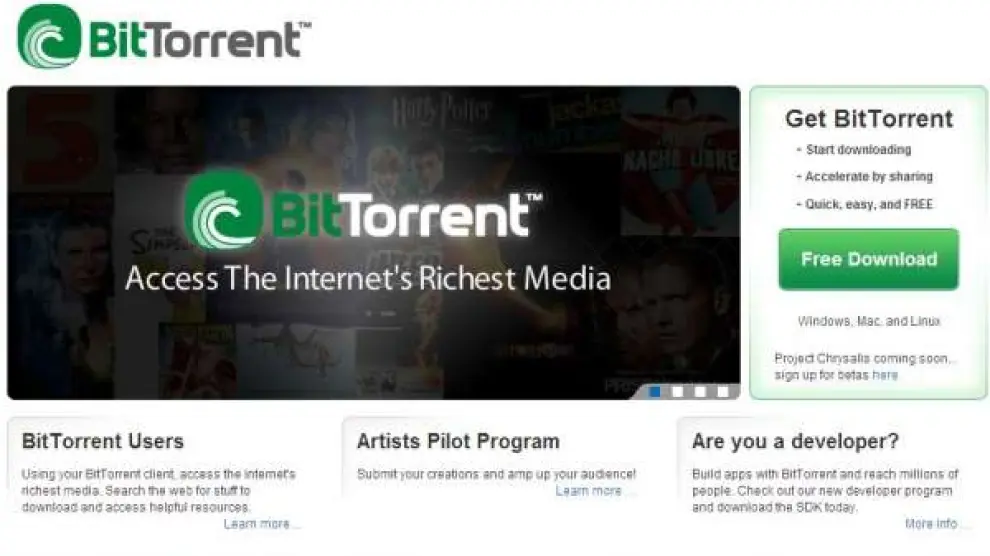This screenshot has width=990, height=556.
Task: Jump to the third banner slide dot
Action: [700, 392]
